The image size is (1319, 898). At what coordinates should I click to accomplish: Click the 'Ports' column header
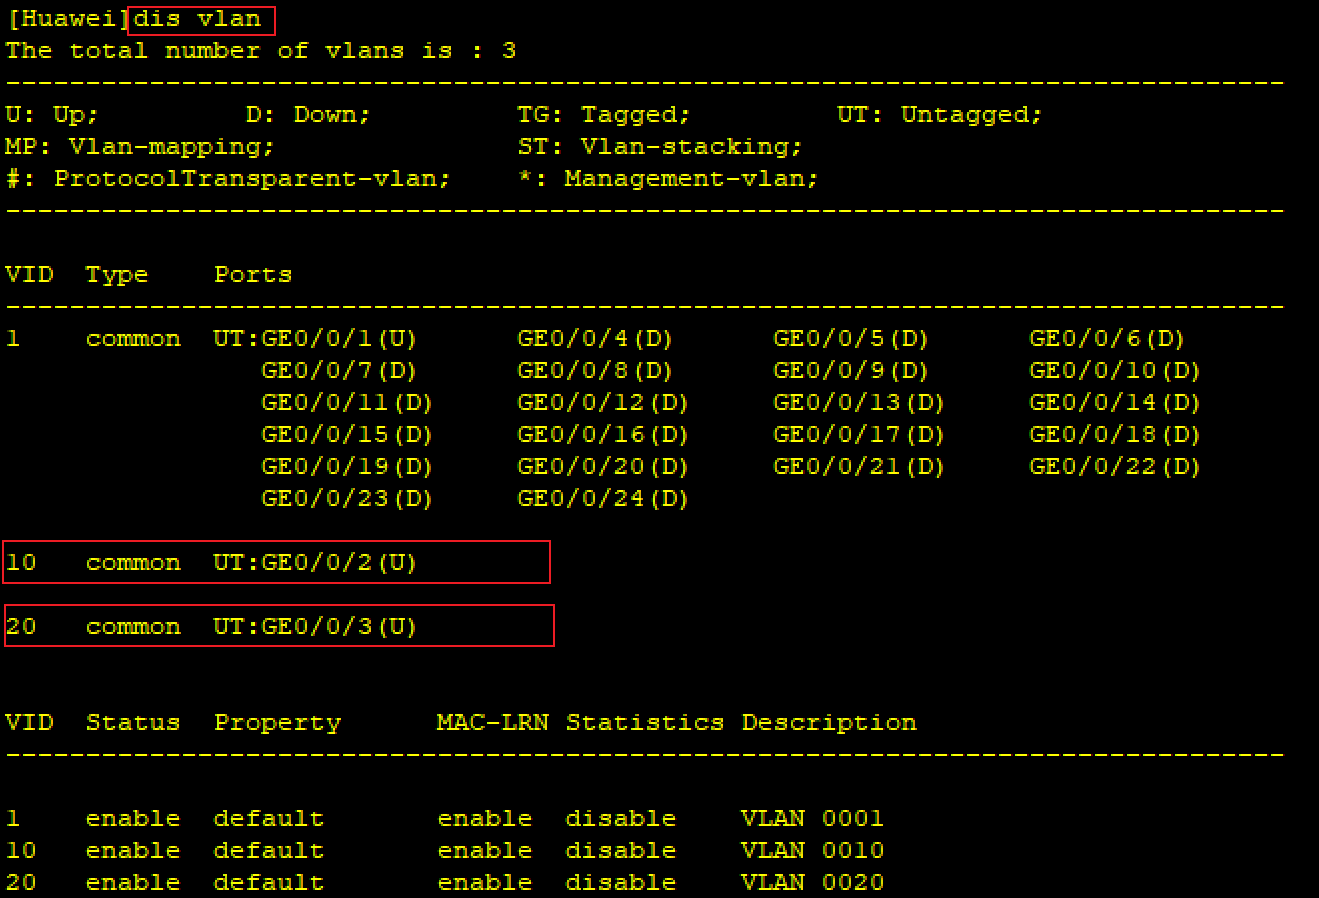253,275
